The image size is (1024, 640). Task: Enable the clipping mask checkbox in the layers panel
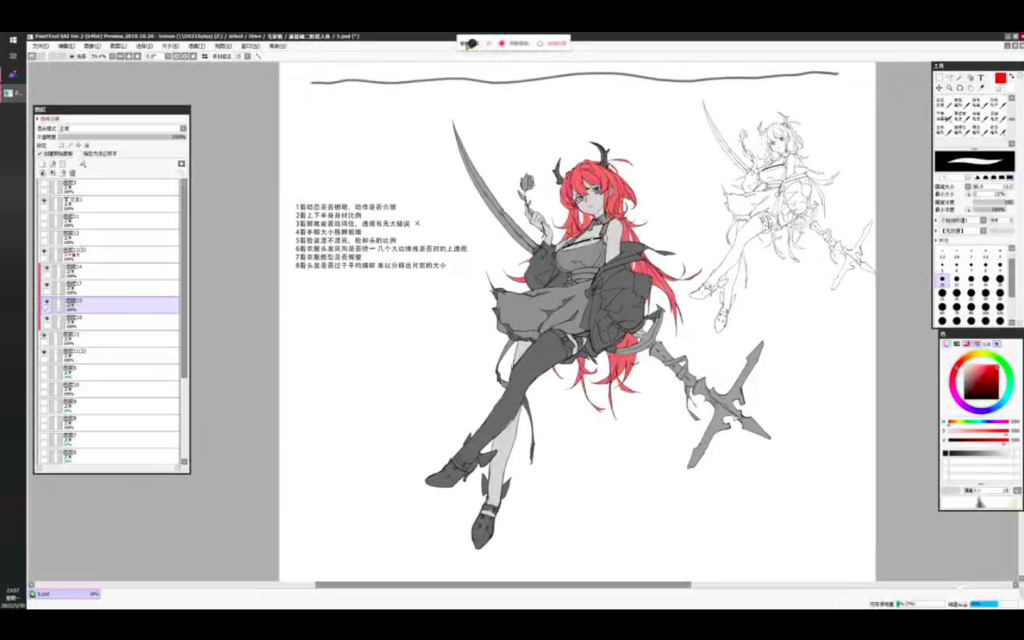tap(40, 153)
